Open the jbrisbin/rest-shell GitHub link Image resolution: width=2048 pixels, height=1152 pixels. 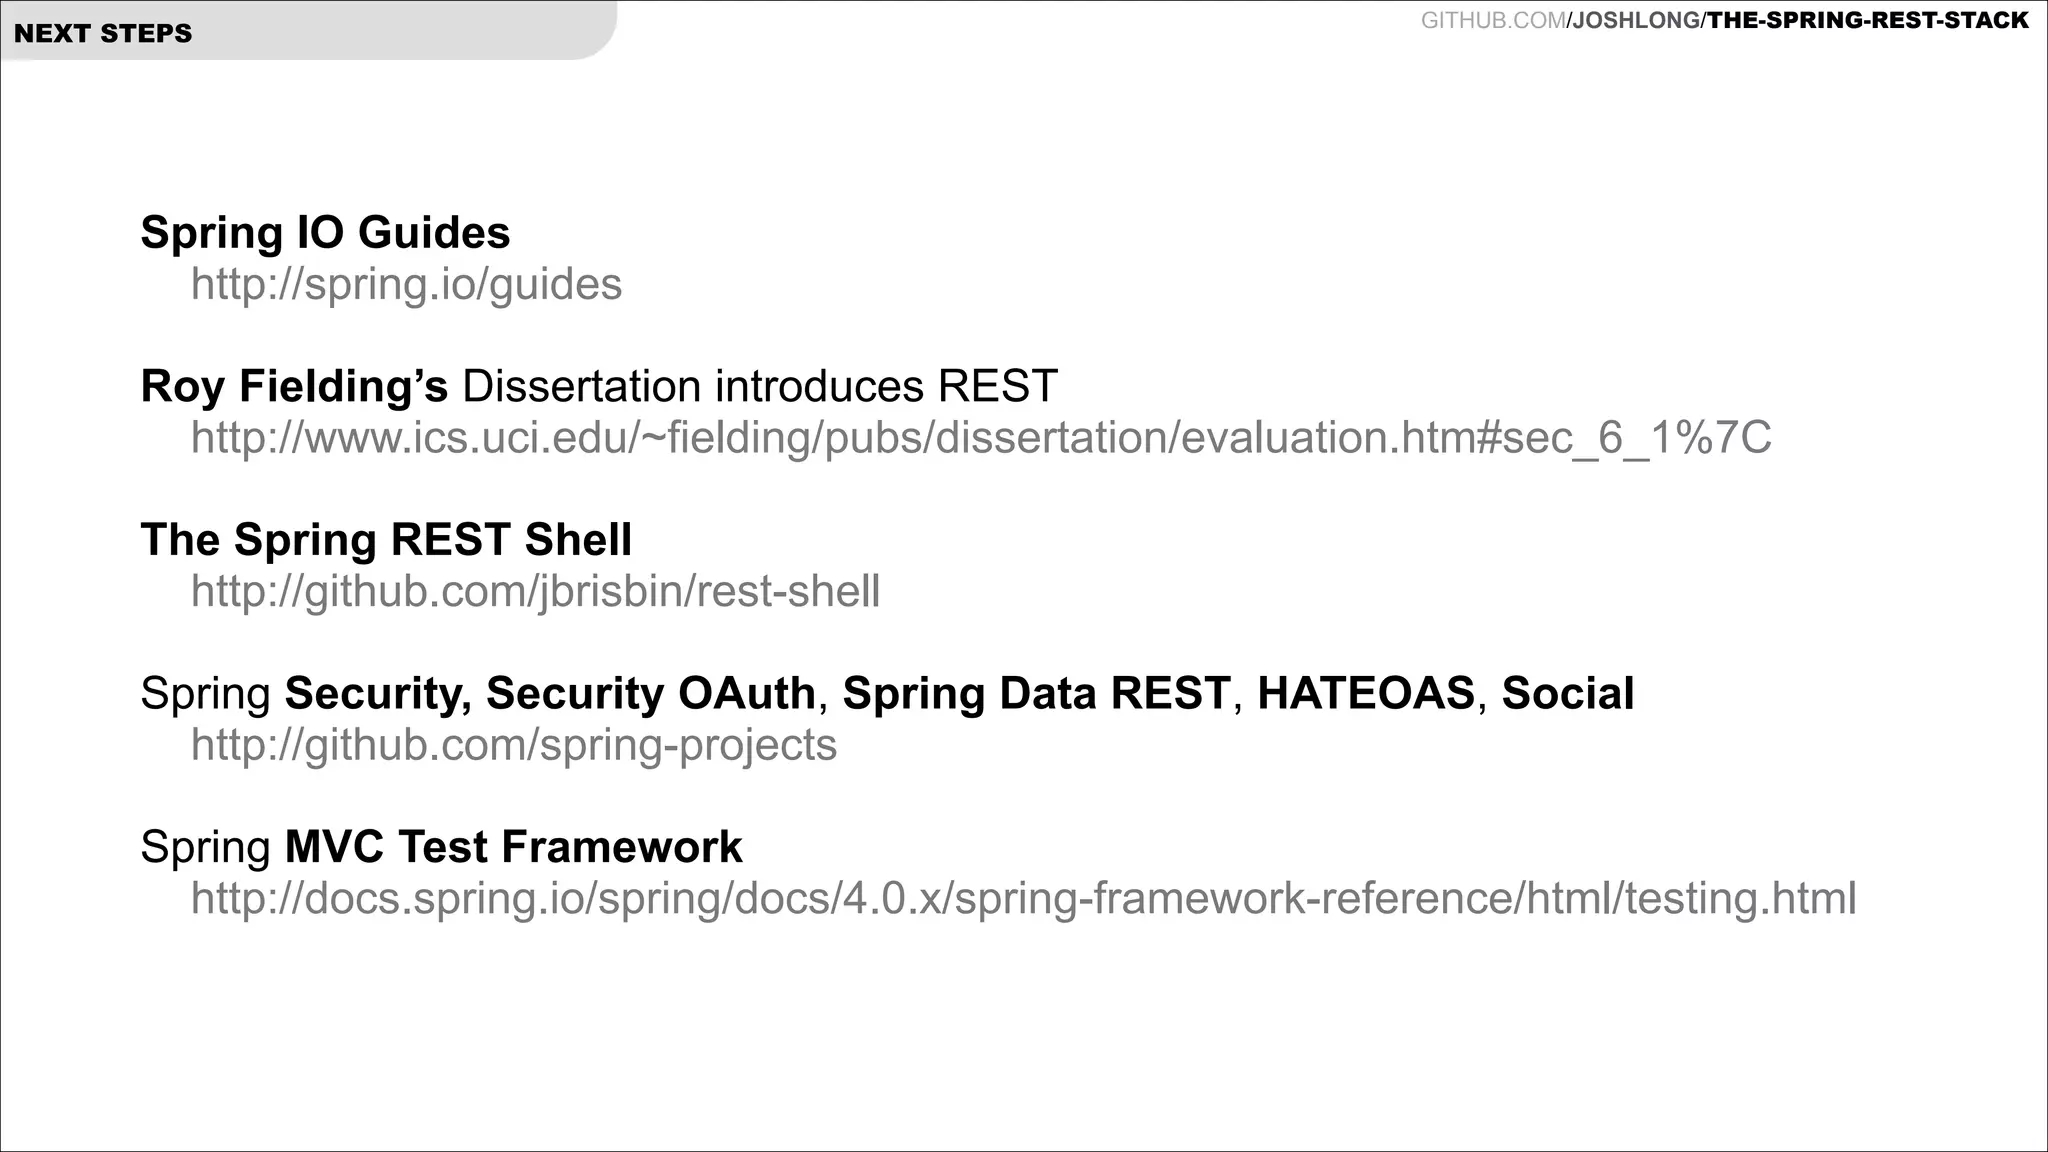point(535,592)
